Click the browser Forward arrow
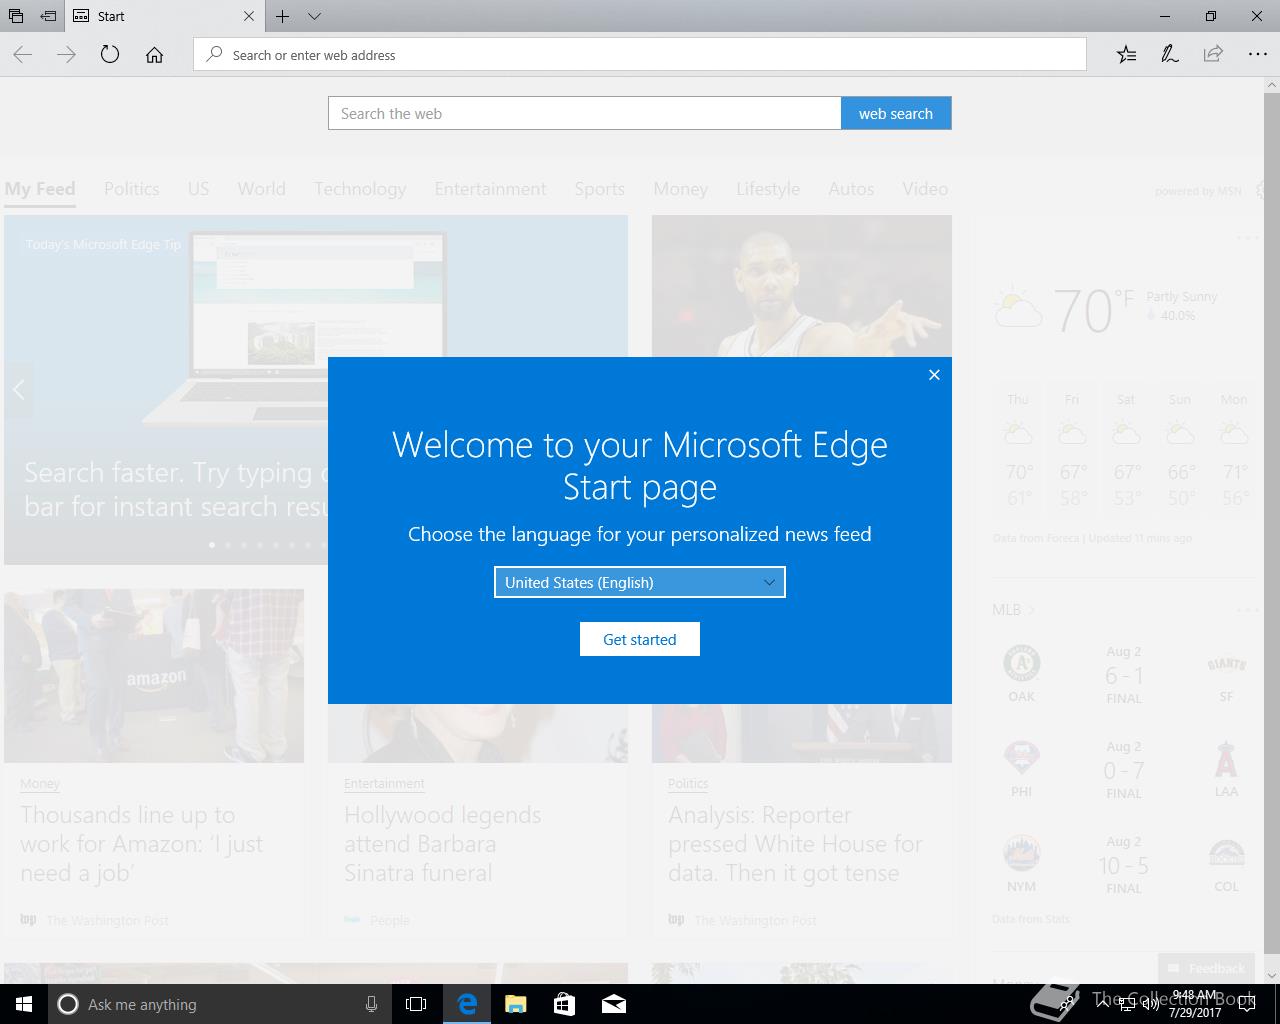This screenshot has height=1024, width=1280. (x=66, y=55)
